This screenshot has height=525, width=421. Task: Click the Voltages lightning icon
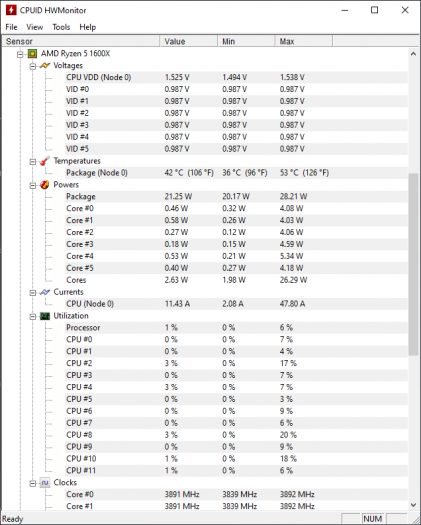[45, 66]
